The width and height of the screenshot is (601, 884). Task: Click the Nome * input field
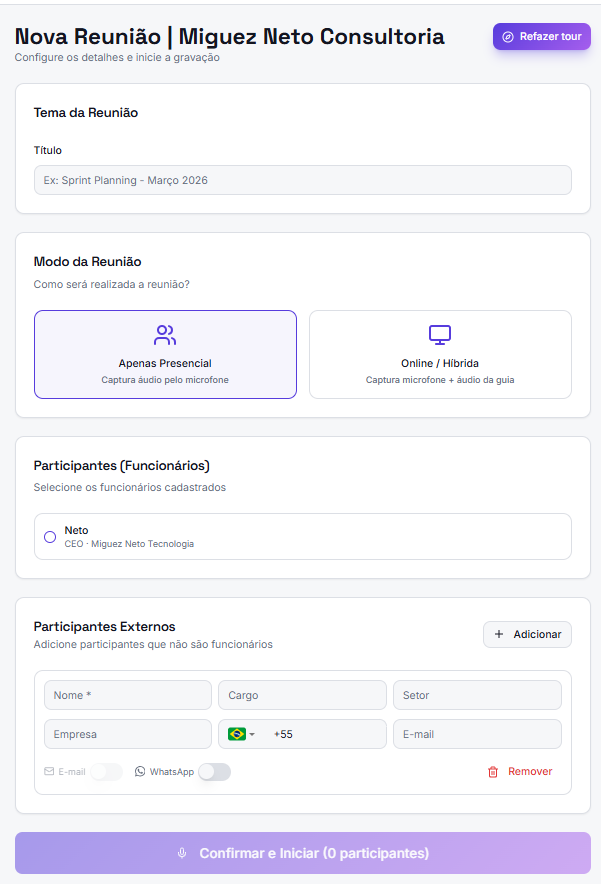click(x=128, y=695)
